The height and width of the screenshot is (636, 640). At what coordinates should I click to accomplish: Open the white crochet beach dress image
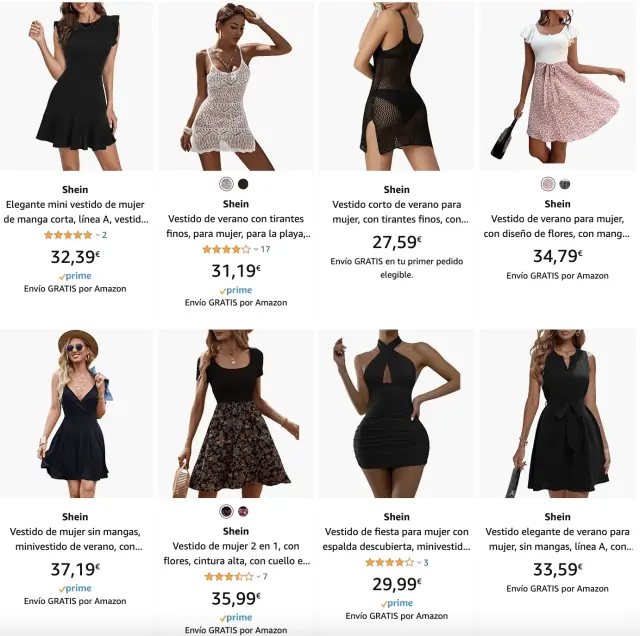pos(236,86)
